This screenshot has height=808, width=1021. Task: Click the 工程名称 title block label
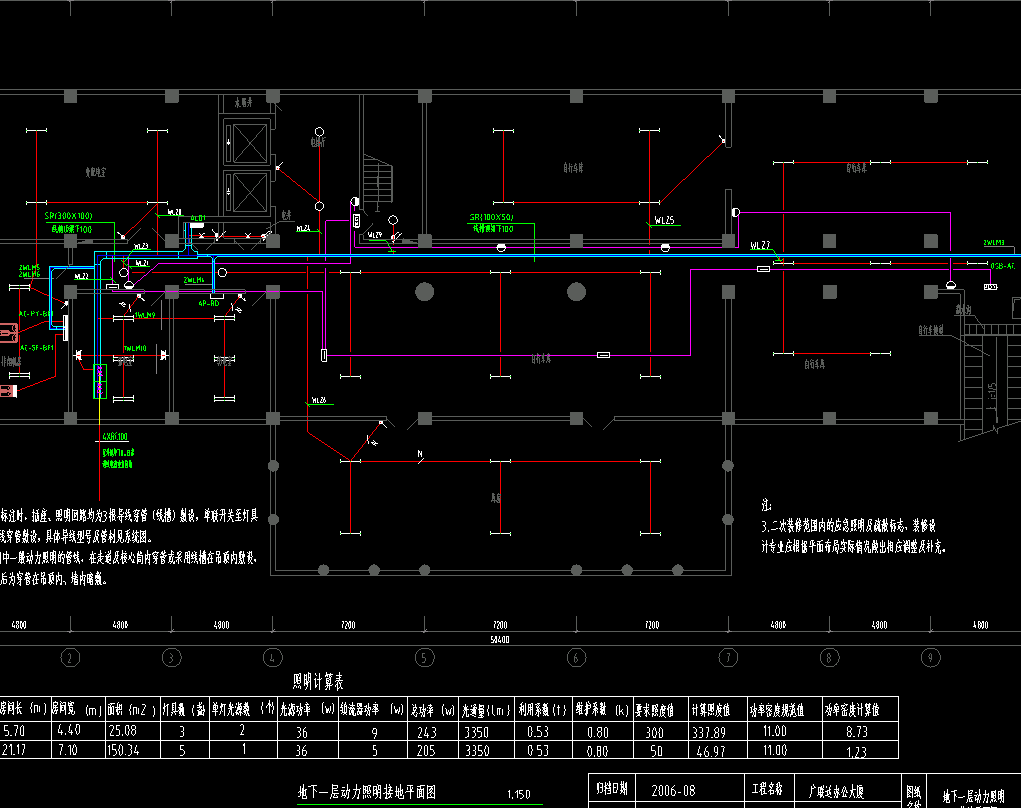tap(768, 789)
